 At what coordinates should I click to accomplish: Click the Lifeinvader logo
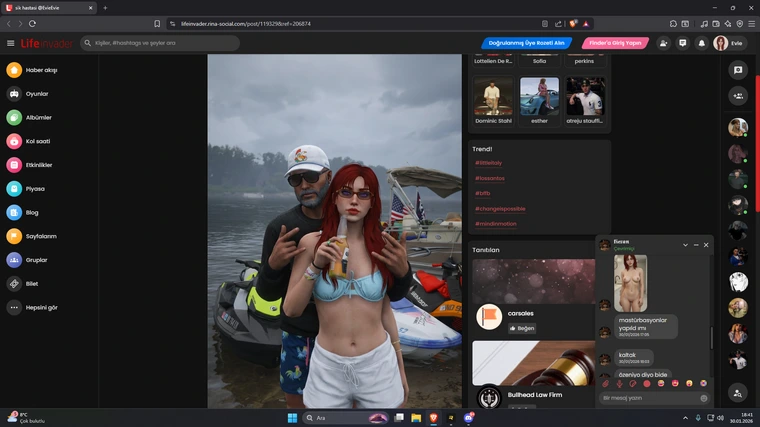coord(47,43)
